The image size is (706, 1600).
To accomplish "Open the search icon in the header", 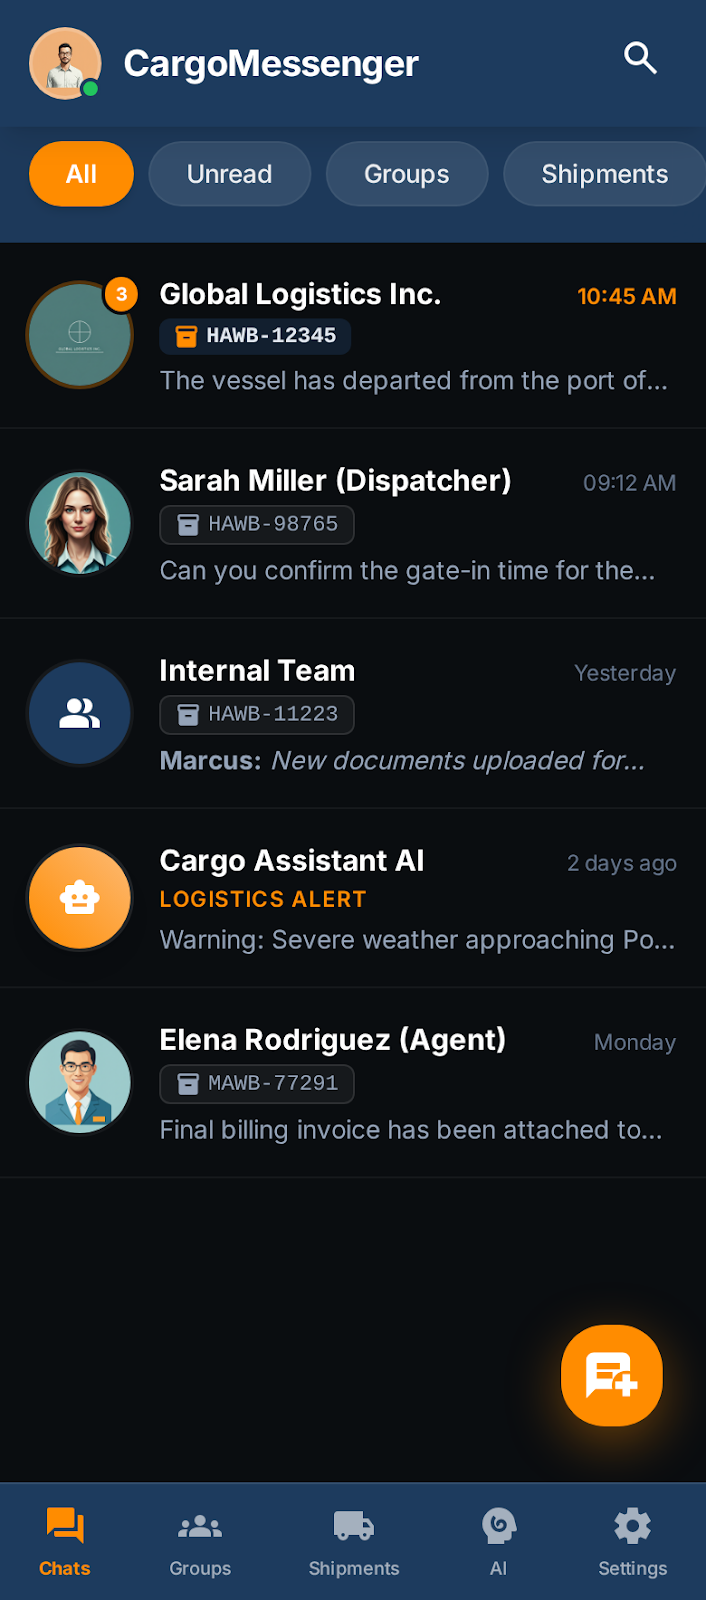I will [x=640, y=60].
